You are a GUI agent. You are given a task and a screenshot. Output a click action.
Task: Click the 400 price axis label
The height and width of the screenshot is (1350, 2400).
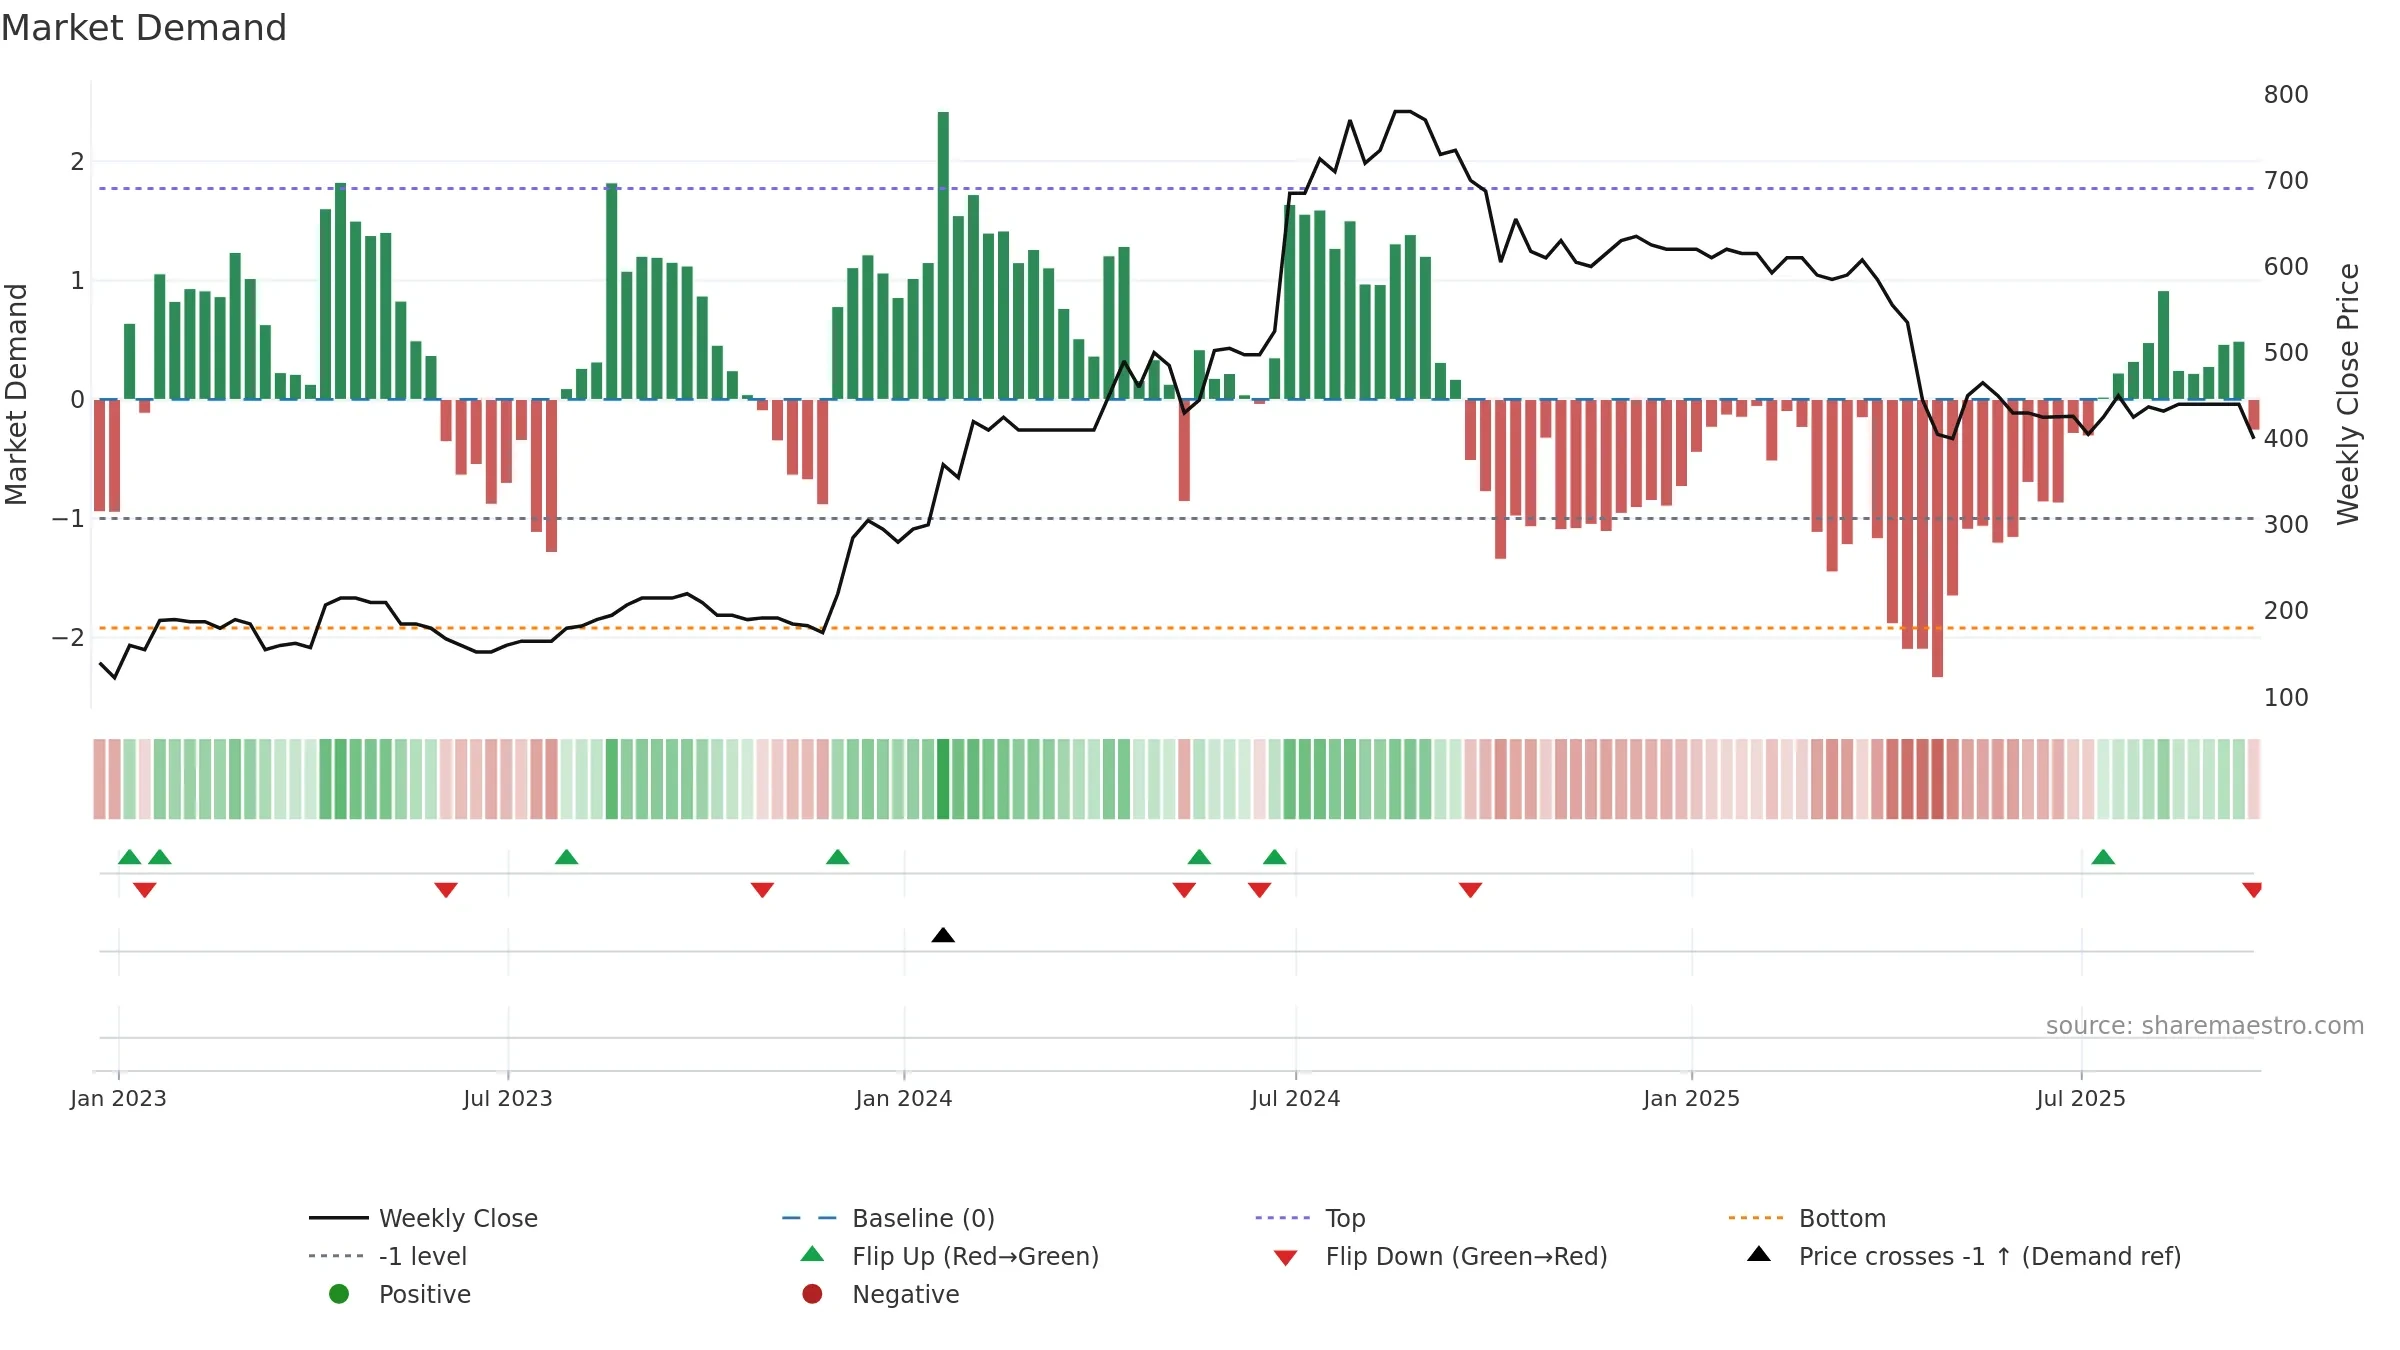tap(2286, 439)
